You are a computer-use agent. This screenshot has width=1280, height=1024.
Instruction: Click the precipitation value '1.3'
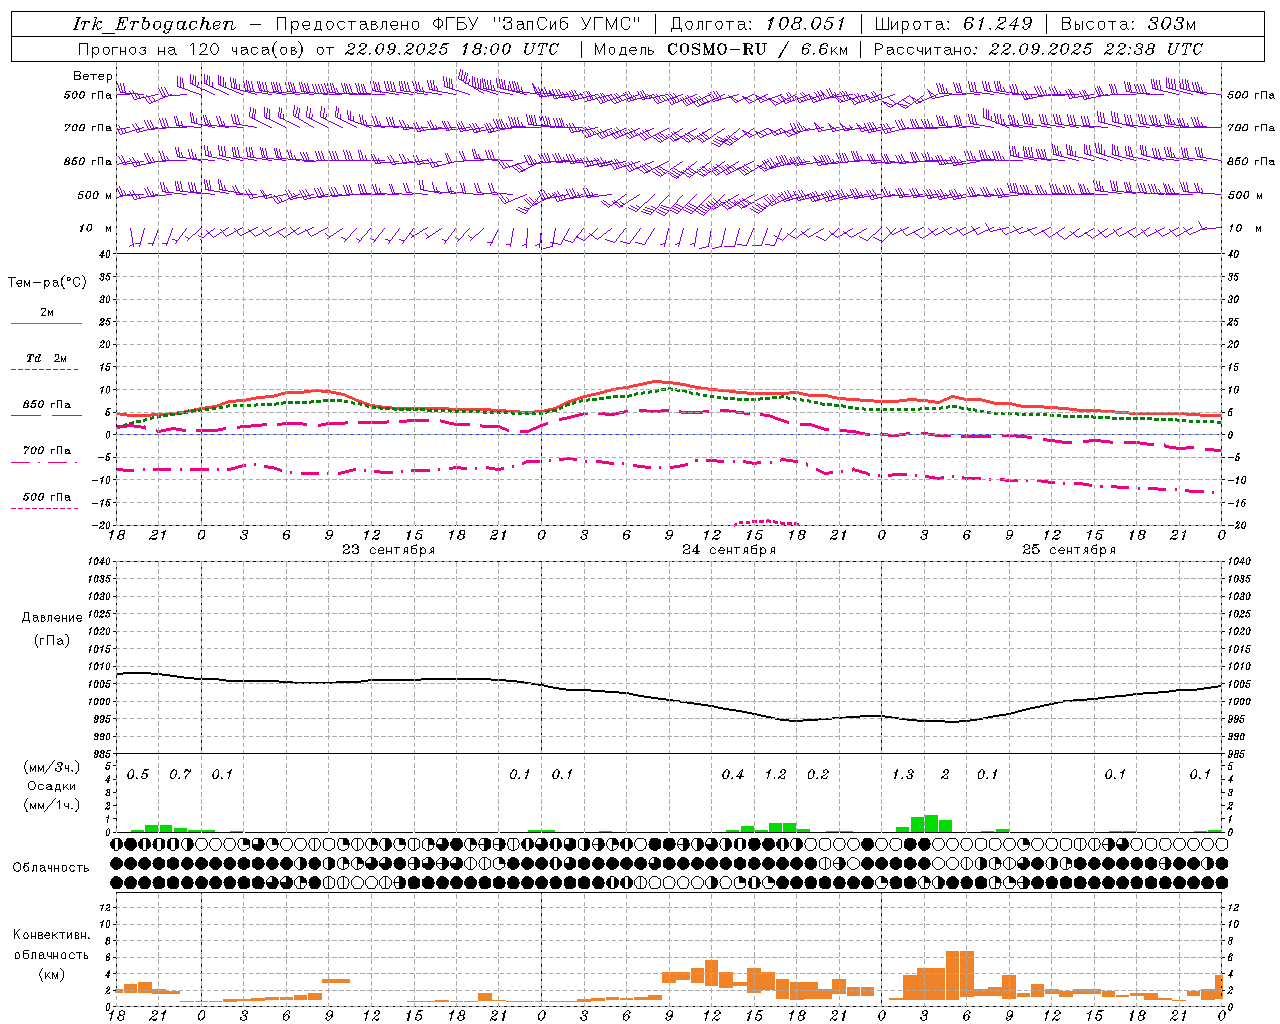coord(903,775)
